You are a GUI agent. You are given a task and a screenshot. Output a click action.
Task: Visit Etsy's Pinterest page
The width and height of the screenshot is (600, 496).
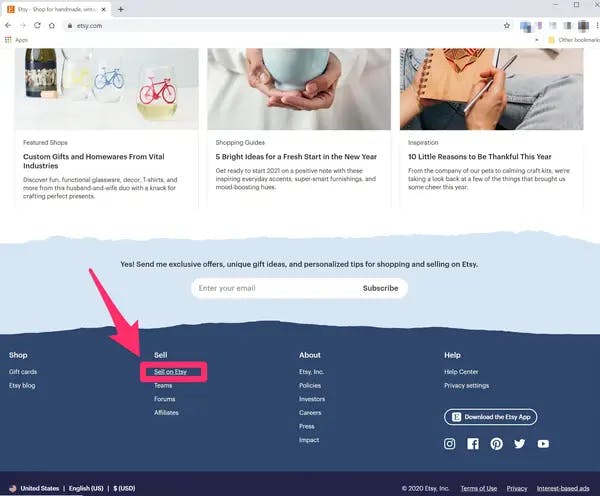[x=496, y=444]
